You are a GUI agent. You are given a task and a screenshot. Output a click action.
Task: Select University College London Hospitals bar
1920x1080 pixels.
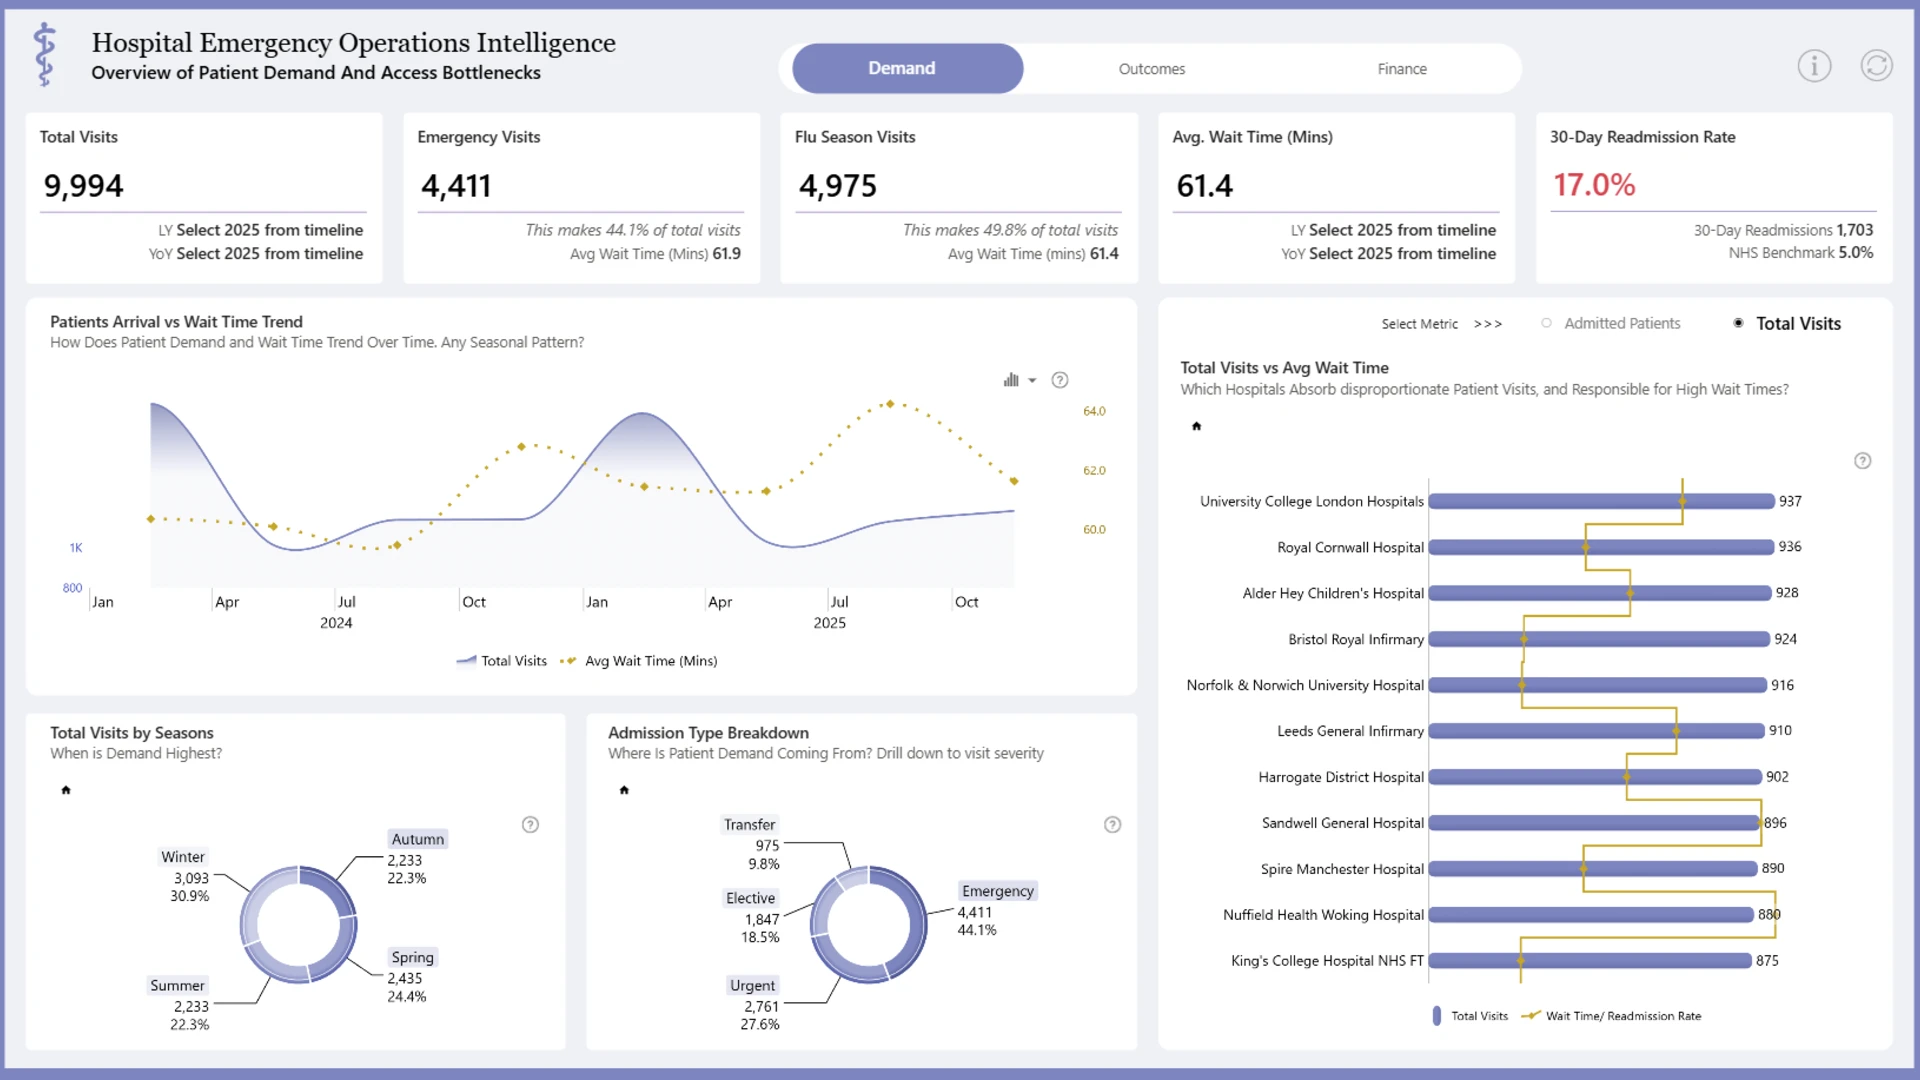[x=1602, y=501]
